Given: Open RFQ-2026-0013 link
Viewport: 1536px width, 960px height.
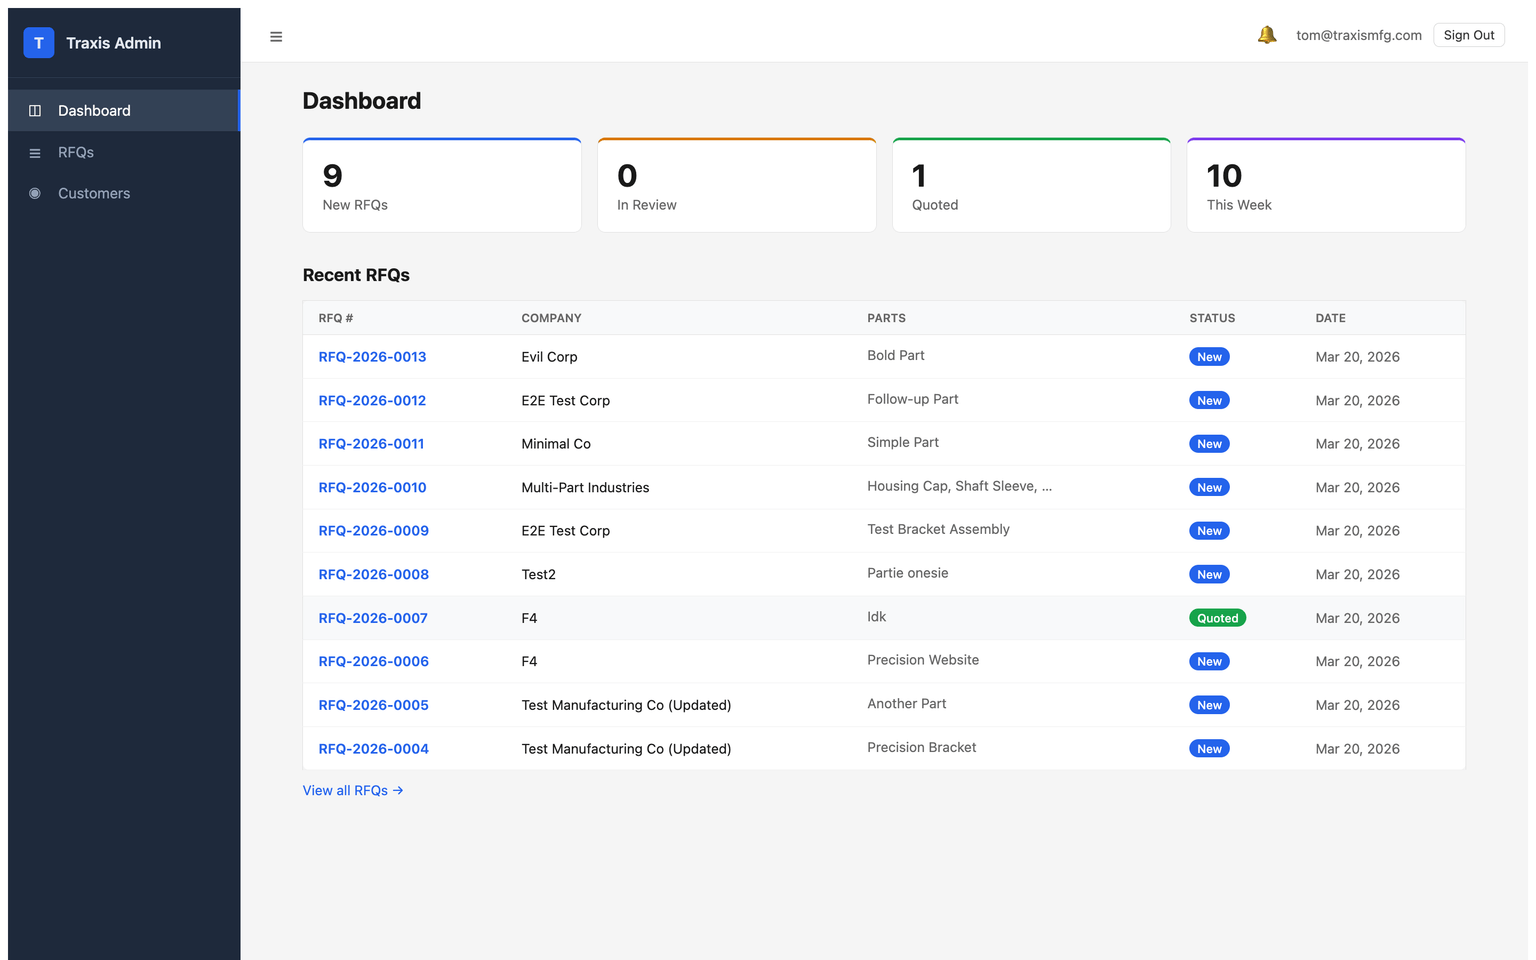Looking at the screenshot, I should (x=372, y=357).
